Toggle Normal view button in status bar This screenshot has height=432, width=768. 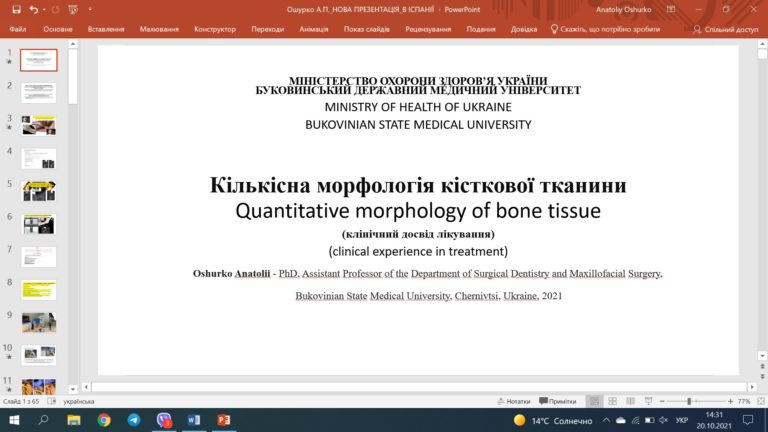tap(595, 401)
